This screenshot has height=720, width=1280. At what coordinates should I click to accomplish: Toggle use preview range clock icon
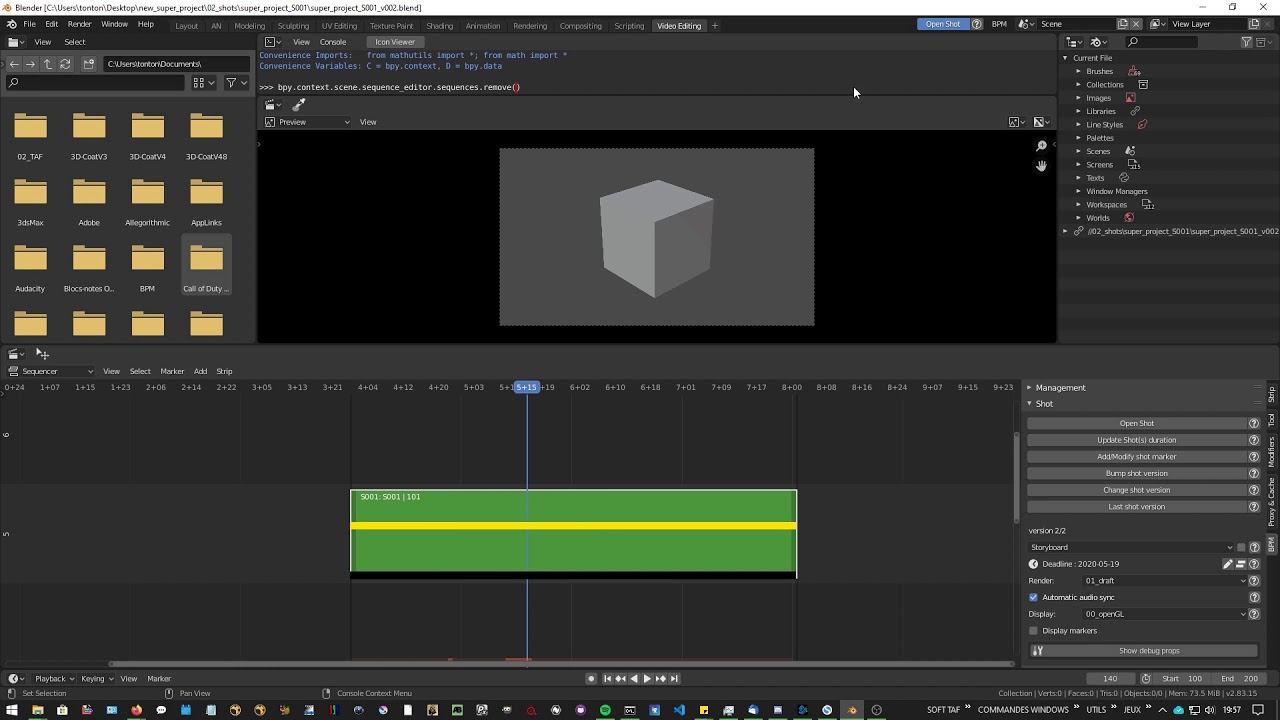click(x=1146, y=679)
